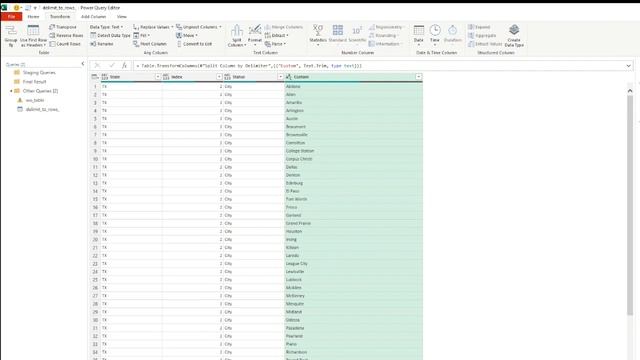640x360 pixels.
Task: Click the cell containing Corpus Christi
Action: [353, 159]
